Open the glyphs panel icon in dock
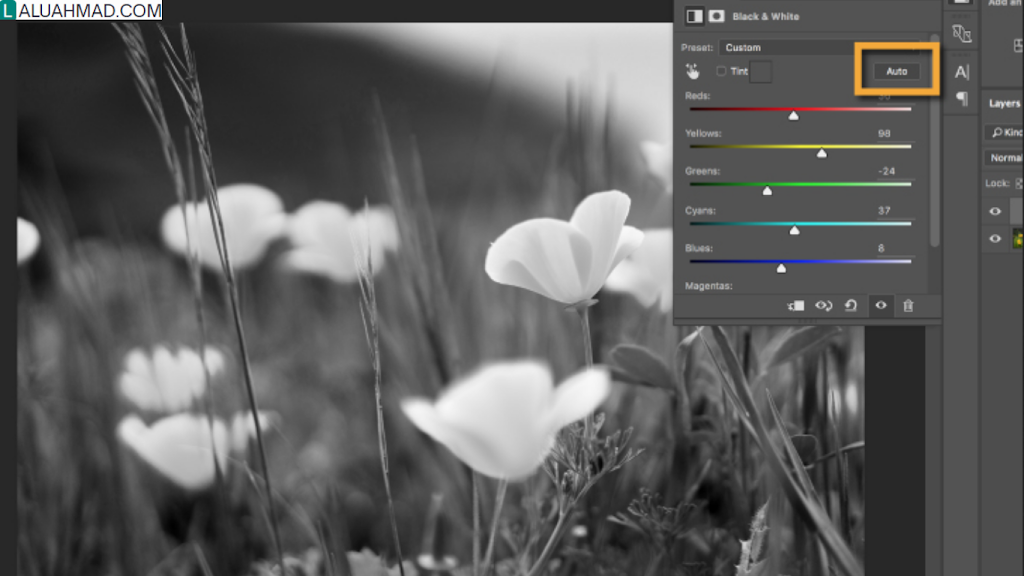1024x576 pixels. tap(962, 34)
